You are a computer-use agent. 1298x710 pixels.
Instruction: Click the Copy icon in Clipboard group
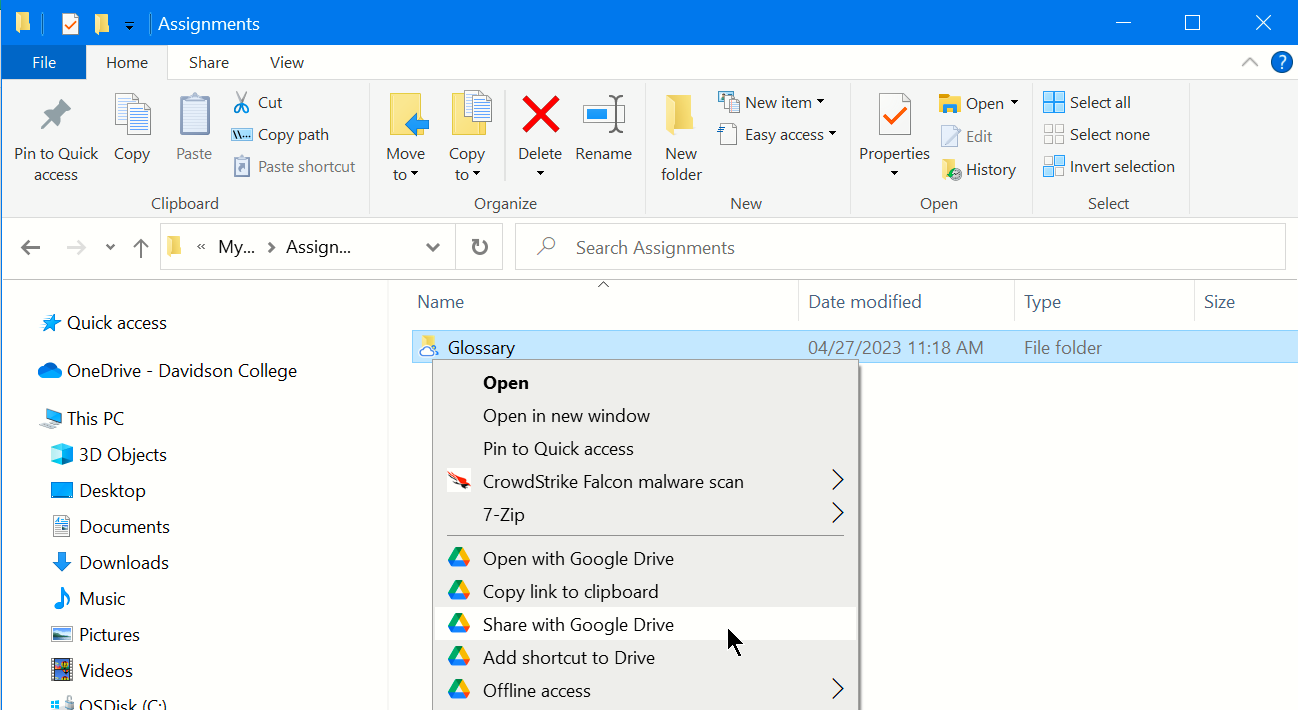[132, 117]
